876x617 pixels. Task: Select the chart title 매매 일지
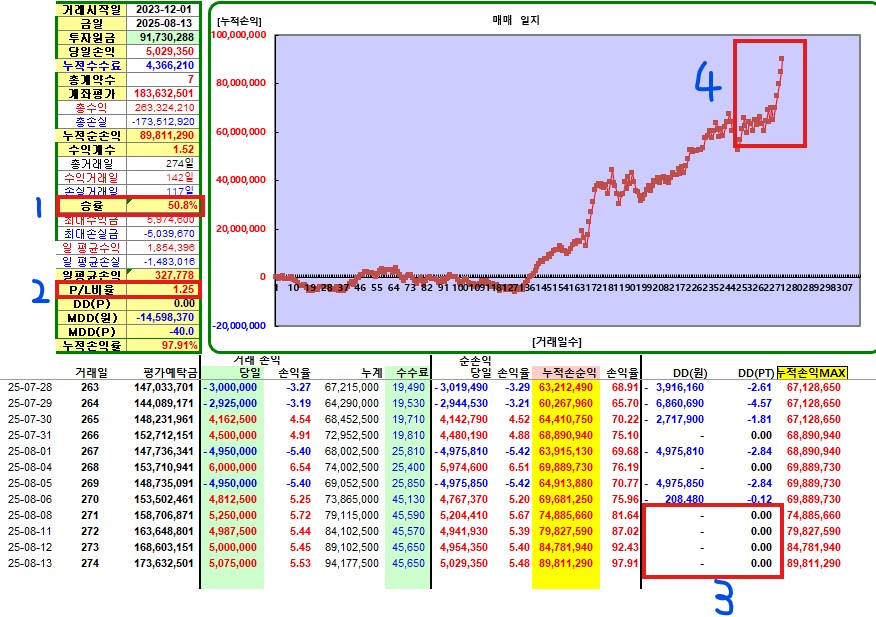516,20
